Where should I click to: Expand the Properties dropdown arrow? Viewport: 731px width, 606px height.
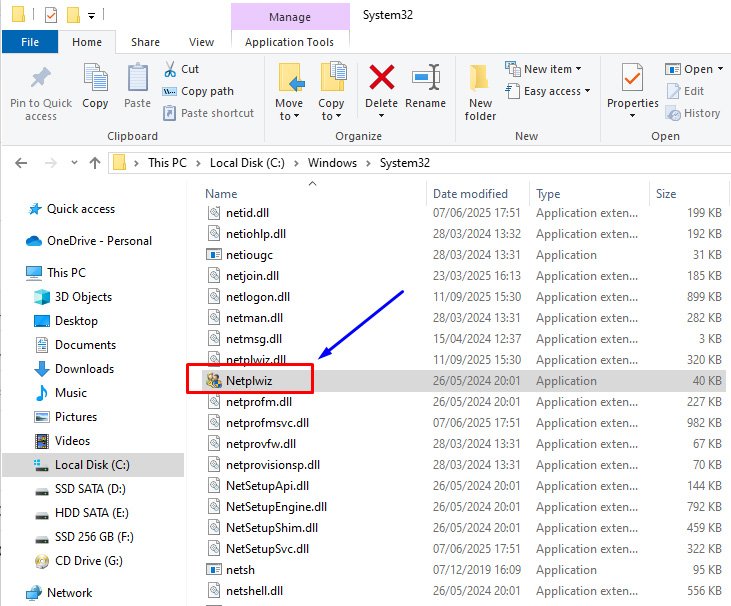(632, 116)
